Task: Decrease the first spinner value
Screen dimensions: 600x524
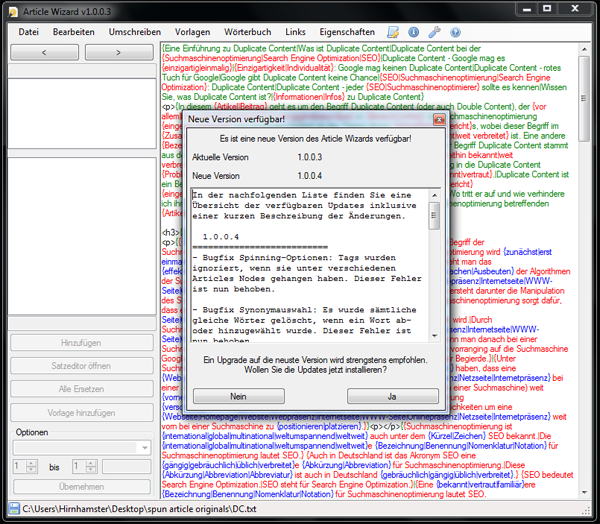Action: (x=31, y=470)
